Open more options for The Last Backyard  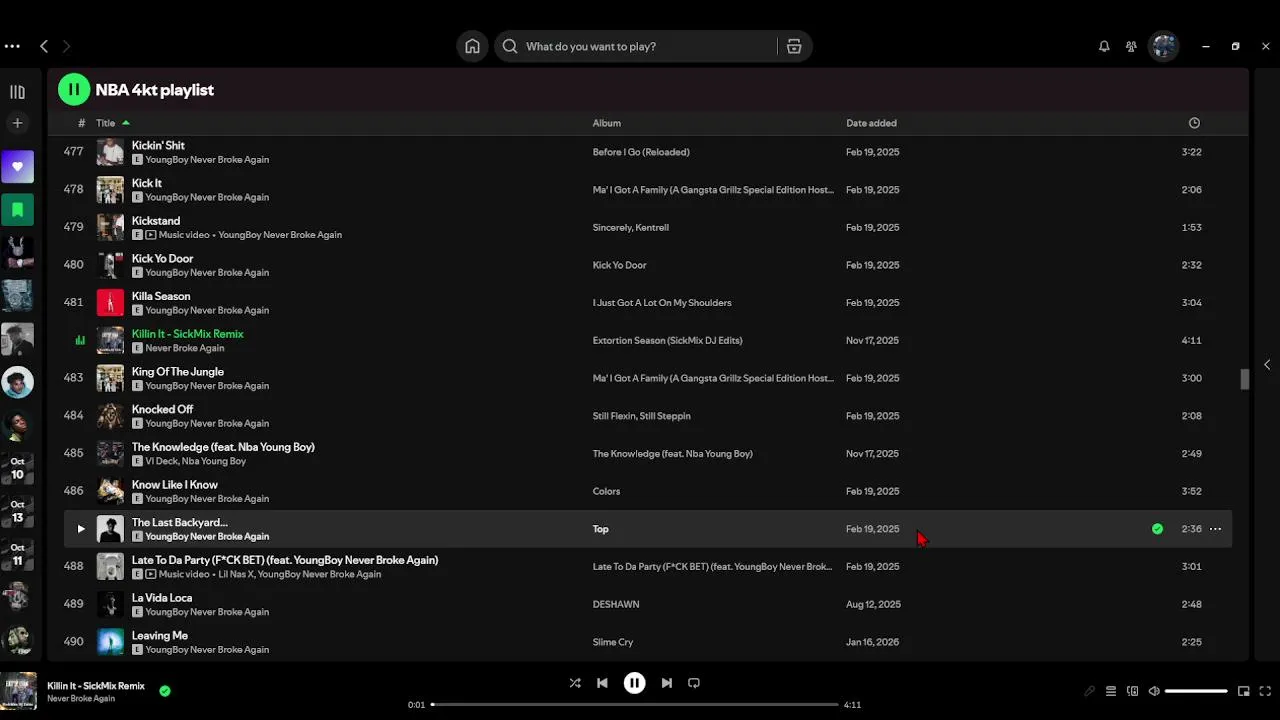tap(1216, 529)
